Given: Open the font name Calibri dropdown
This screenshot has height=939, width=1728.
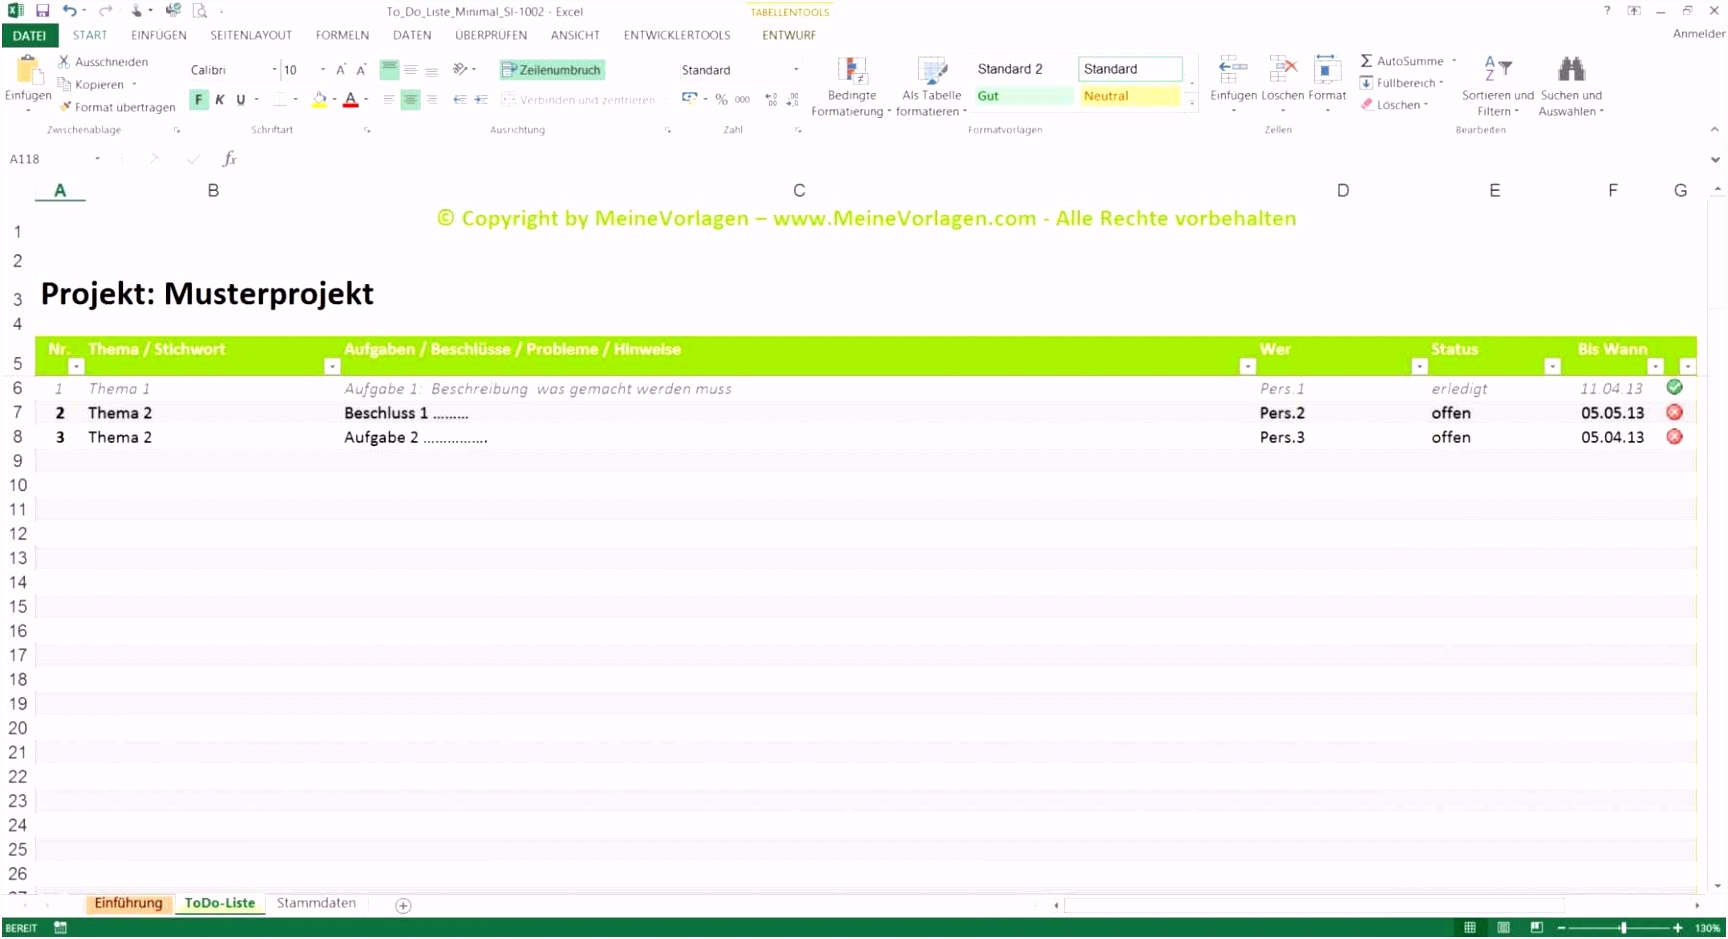Looking at the screenshot, I should [x=274, y=70].
